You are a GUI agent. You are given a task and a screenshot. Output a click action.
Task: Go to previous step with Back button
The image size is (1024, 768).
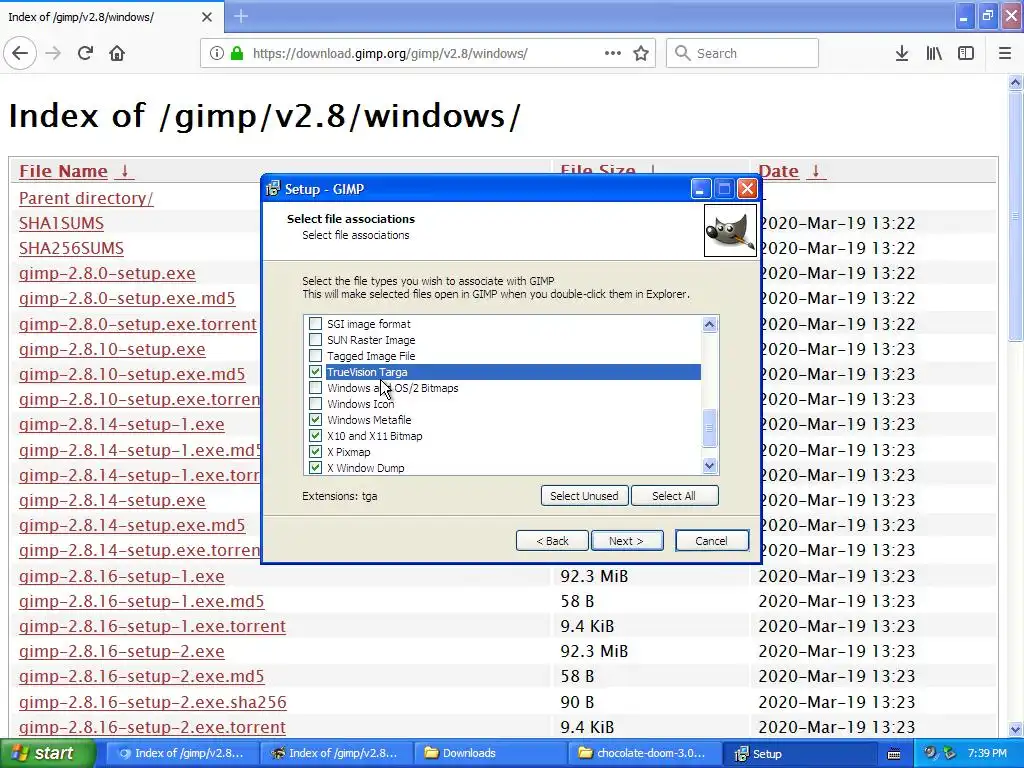click(552, 541)
